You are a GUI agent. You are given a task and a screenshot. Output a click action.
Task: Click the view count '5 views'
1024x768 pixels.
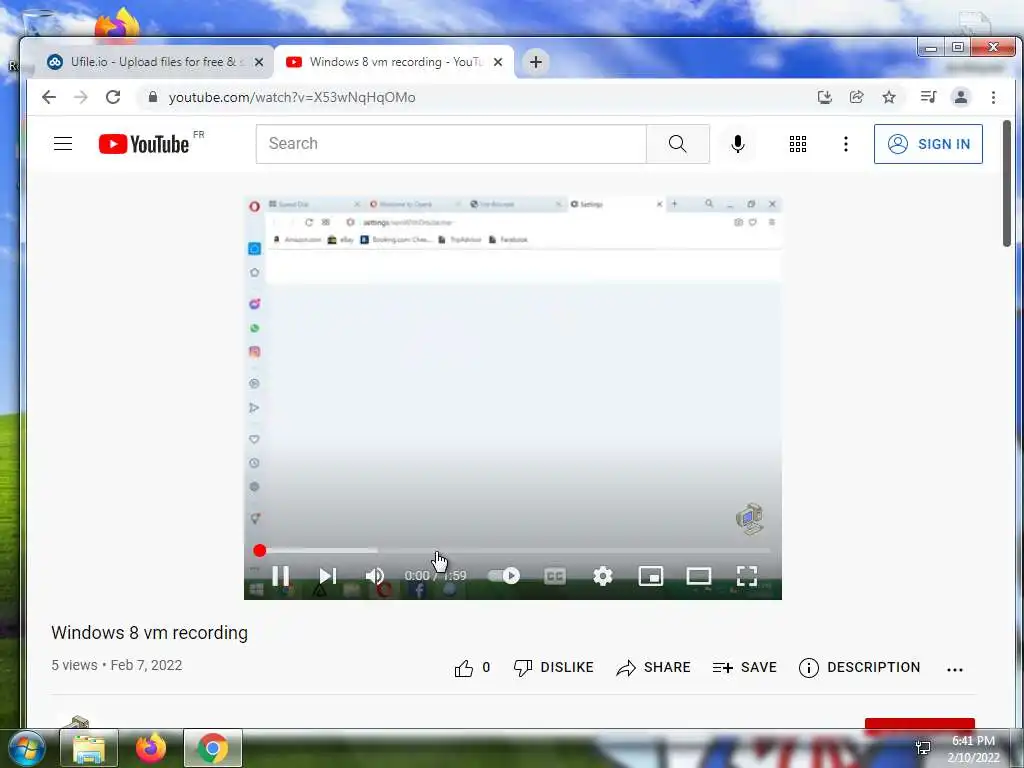tap(74, 665)
